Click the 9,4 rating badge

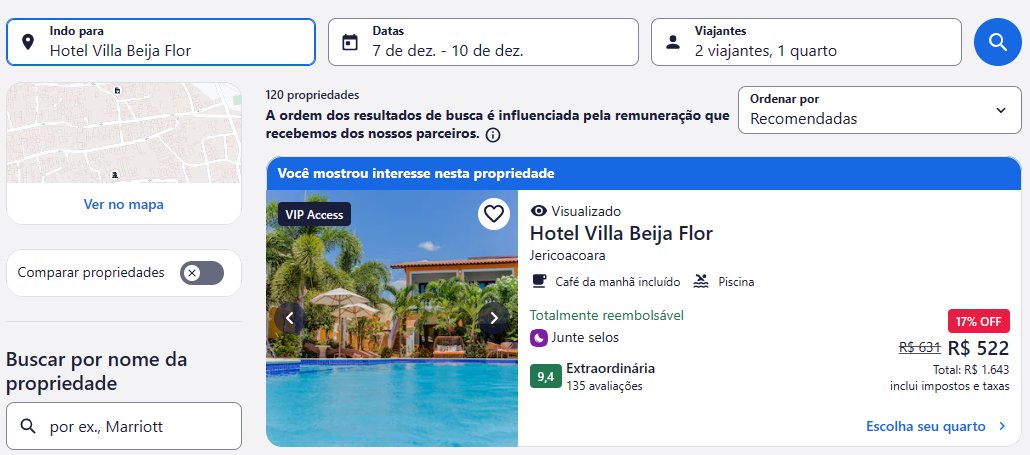[546, 376]
